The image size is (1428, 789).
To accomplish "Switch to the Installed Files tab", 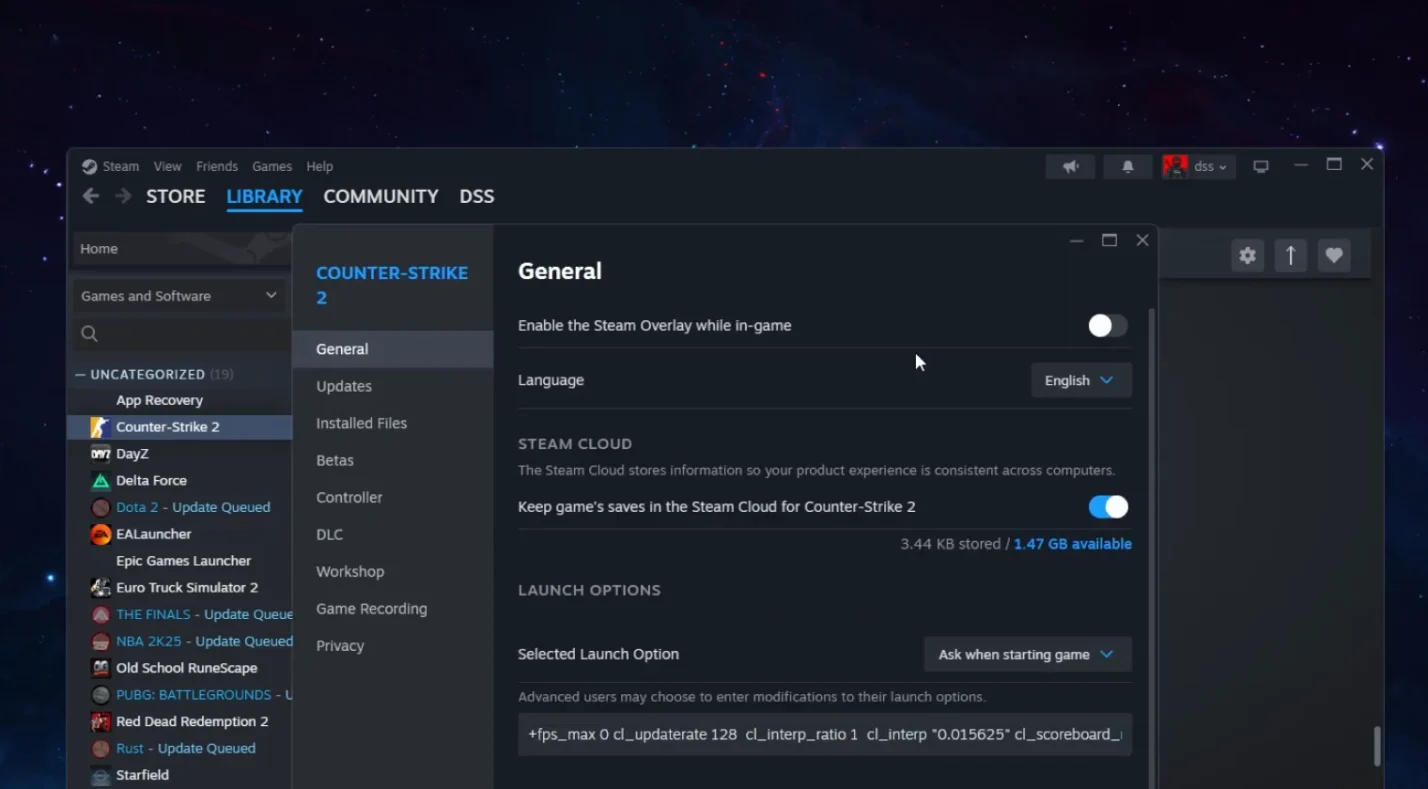I will (361, 424).
